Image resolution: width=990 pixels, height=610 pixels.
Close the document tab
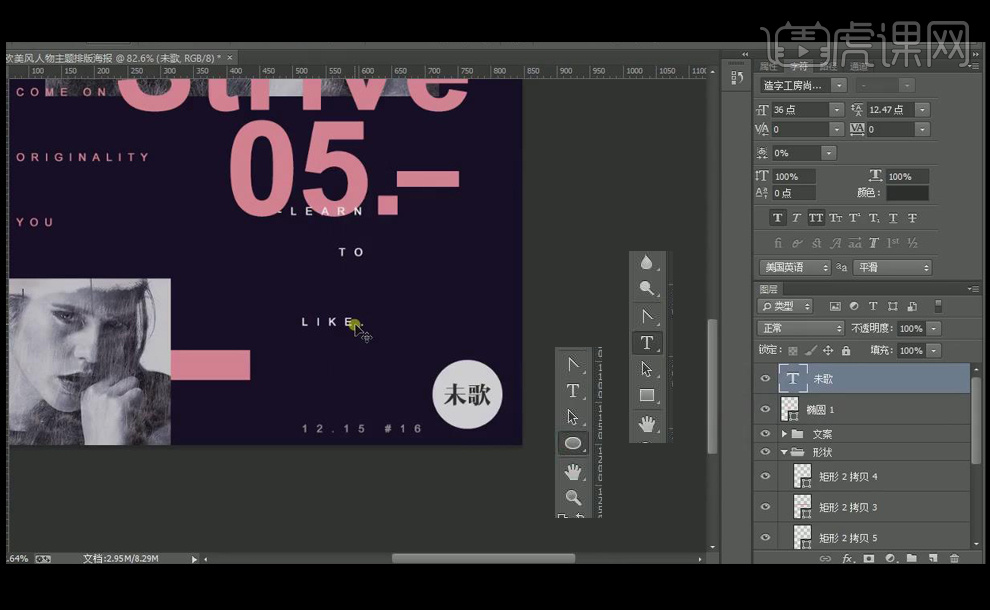(x=230, y=57)
